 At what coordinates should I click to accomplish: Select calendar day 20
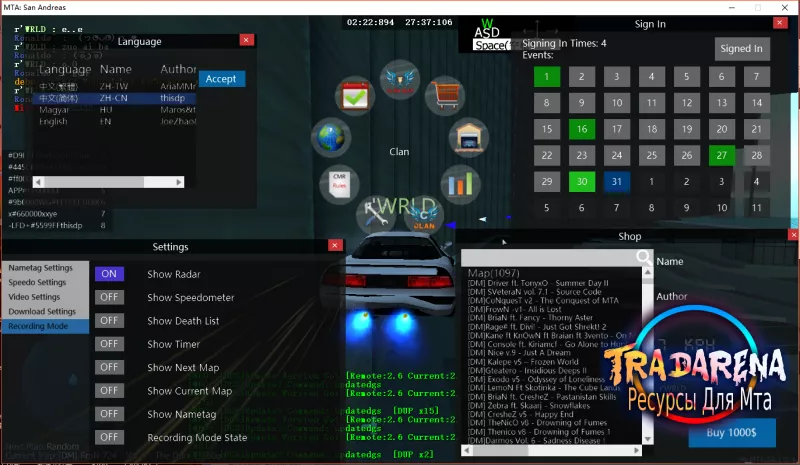[722, 129]
